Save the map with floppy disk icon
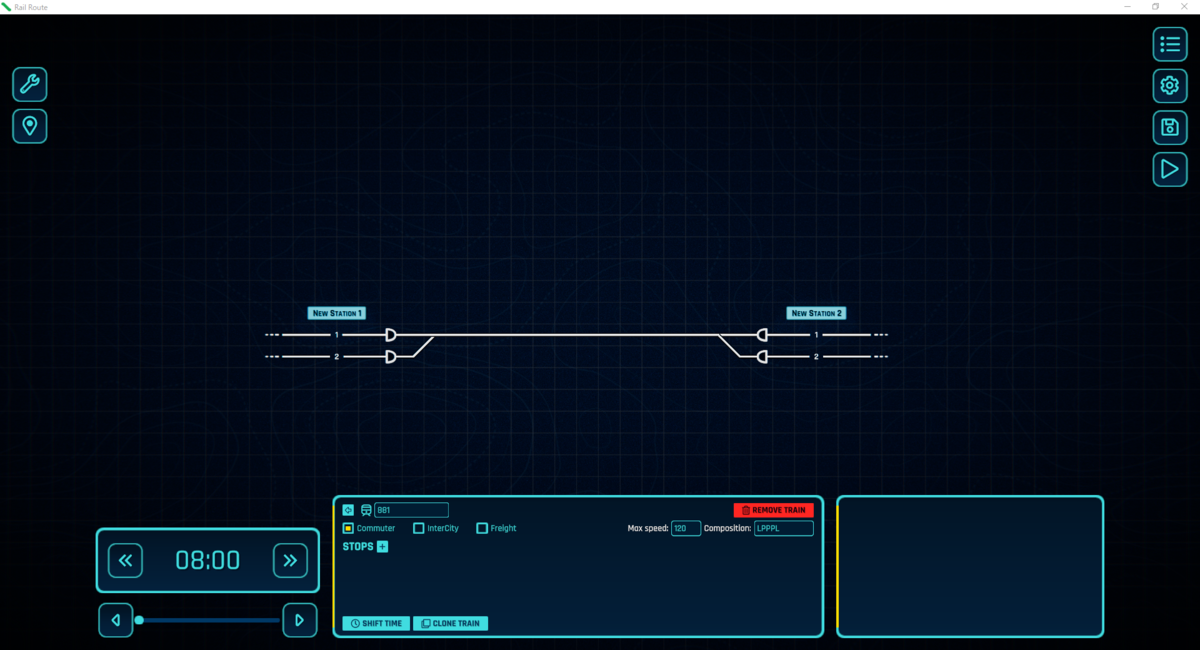 click(1170, 127)
